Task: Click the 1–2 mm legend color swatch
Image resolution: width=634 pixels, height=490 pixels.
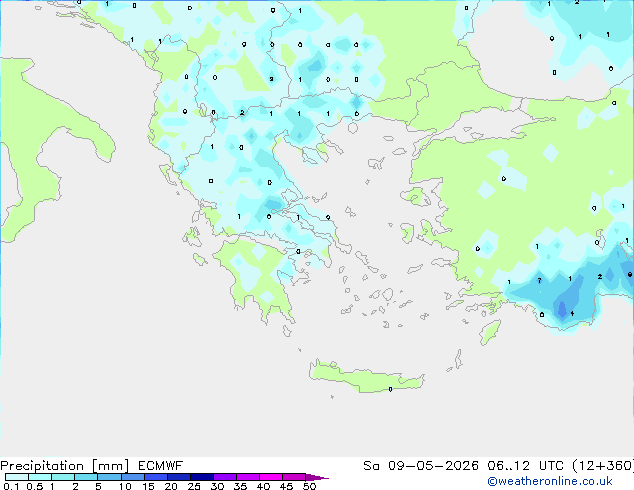Action: coord(63,477)
